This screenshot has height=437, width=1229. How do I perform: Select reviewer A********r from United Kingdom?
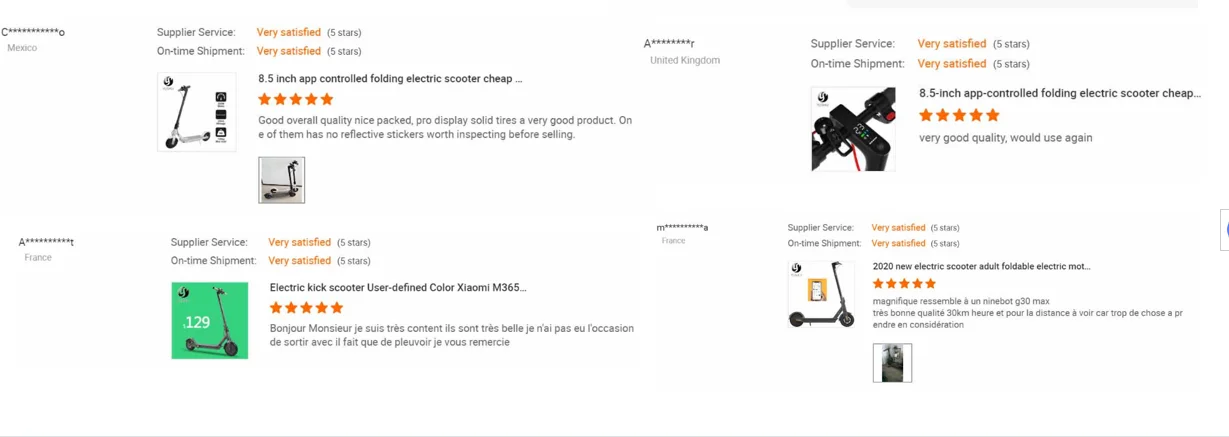(x=669, y=43)
